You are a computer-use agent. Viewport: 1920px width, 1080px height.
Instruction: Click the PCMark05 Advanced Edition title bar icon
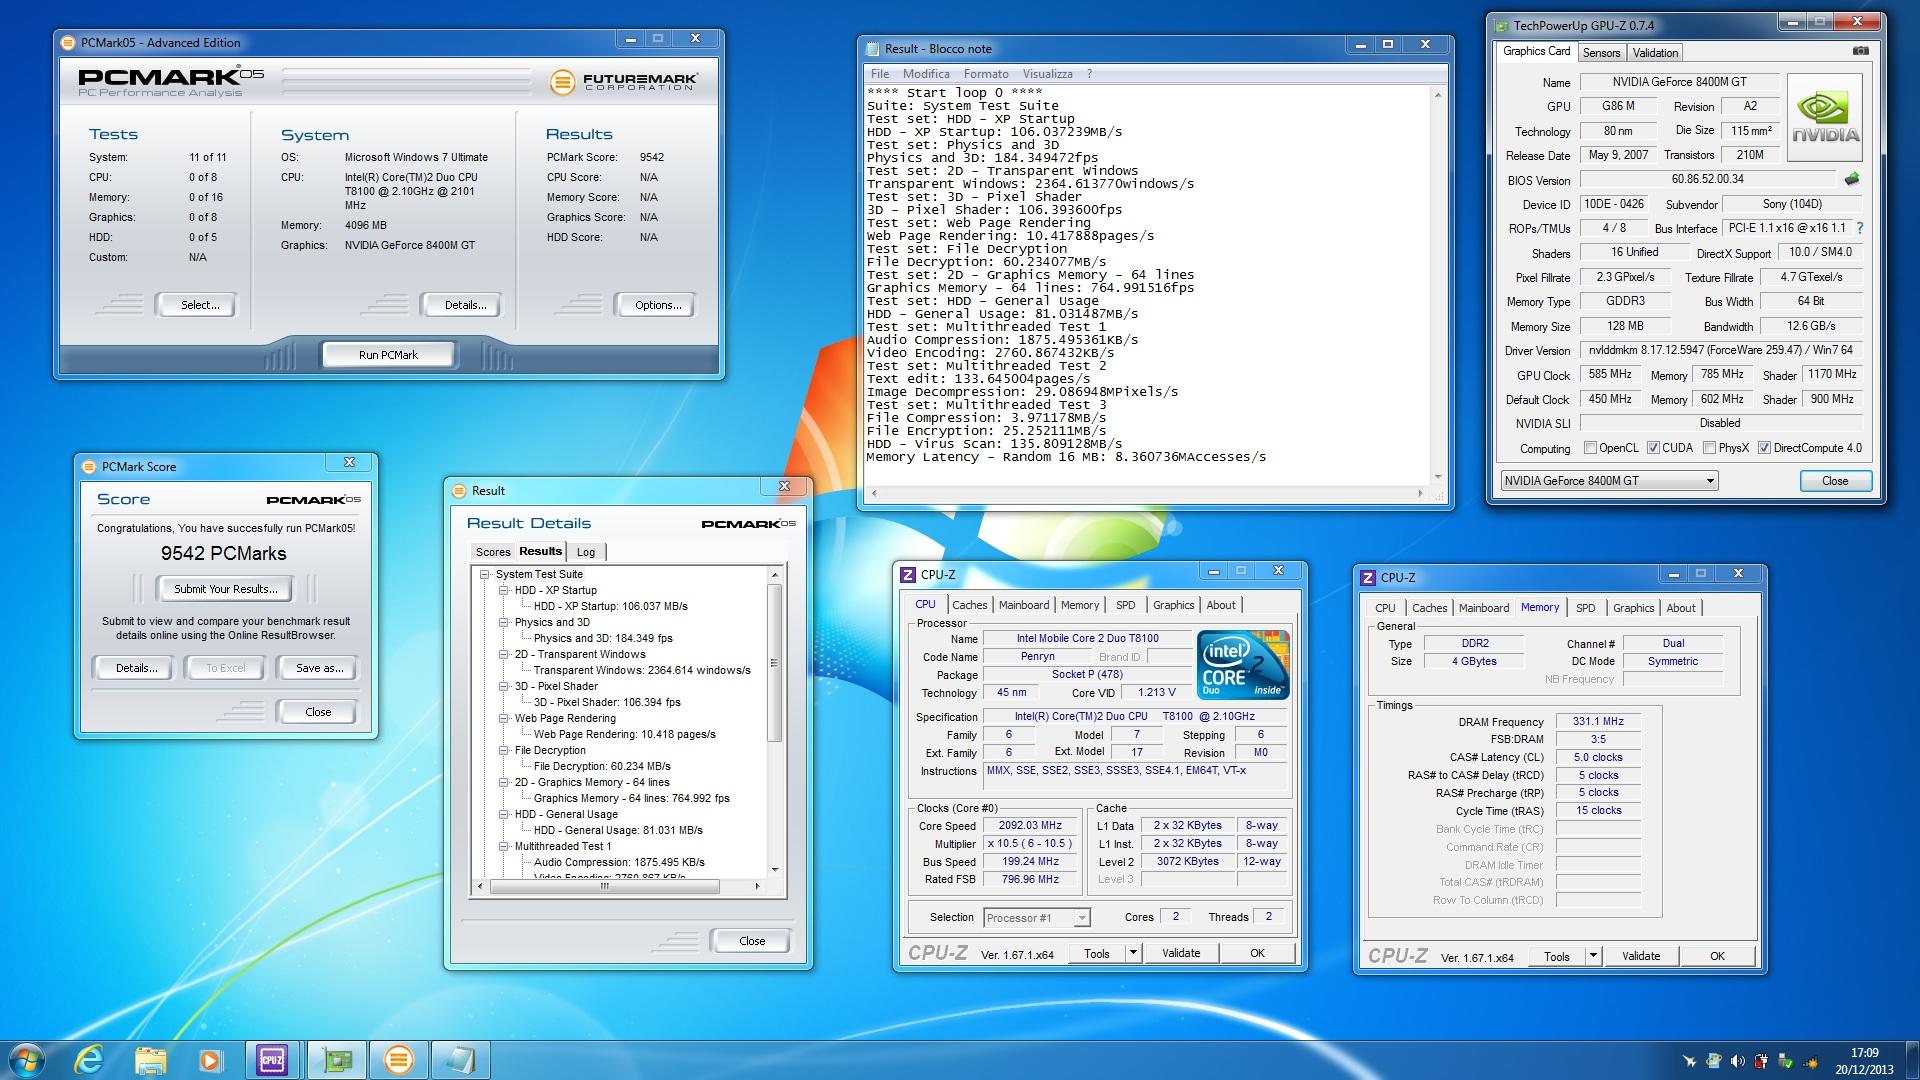tap(68, 42)
